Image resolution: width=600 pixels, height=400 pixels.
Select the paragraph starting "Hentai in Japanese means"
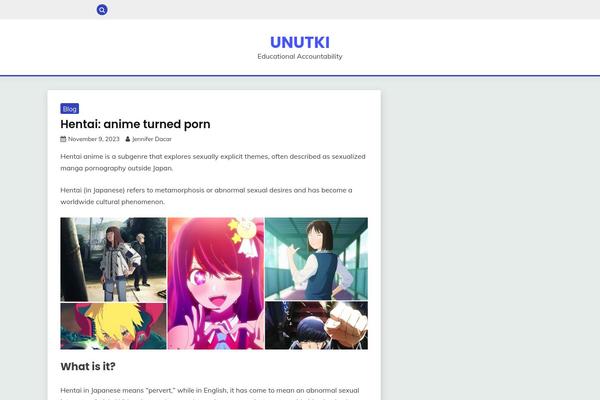click(x=210, y=393)
